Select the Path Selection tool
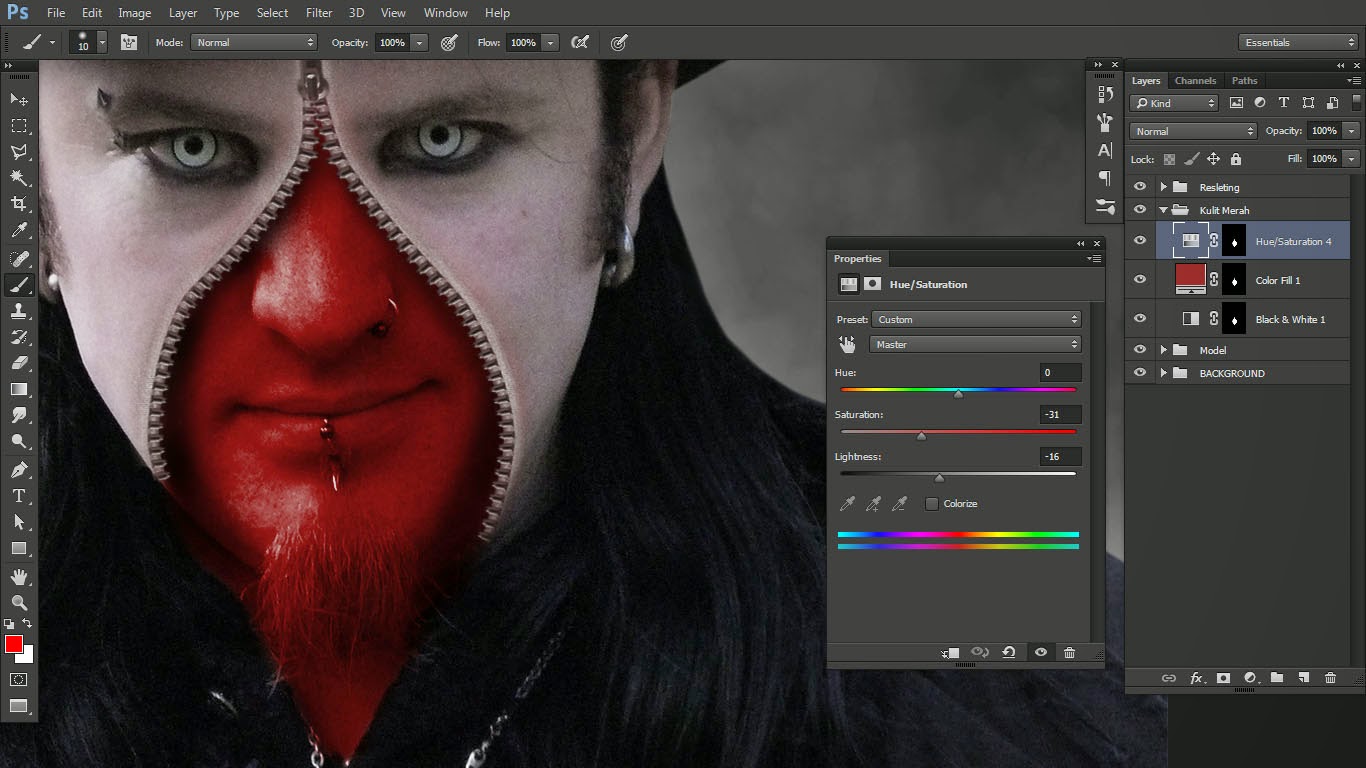The height and width of the screenshot is (768, 1366). [x=19, y=522]
